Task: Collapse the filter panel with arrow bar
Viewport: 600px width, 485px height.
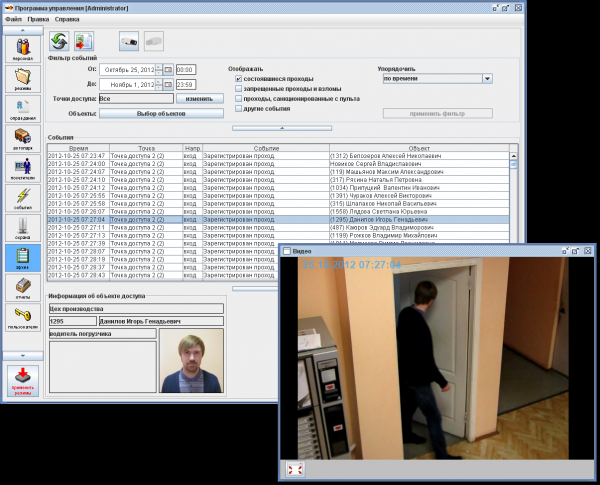Action: click(282, 128)
